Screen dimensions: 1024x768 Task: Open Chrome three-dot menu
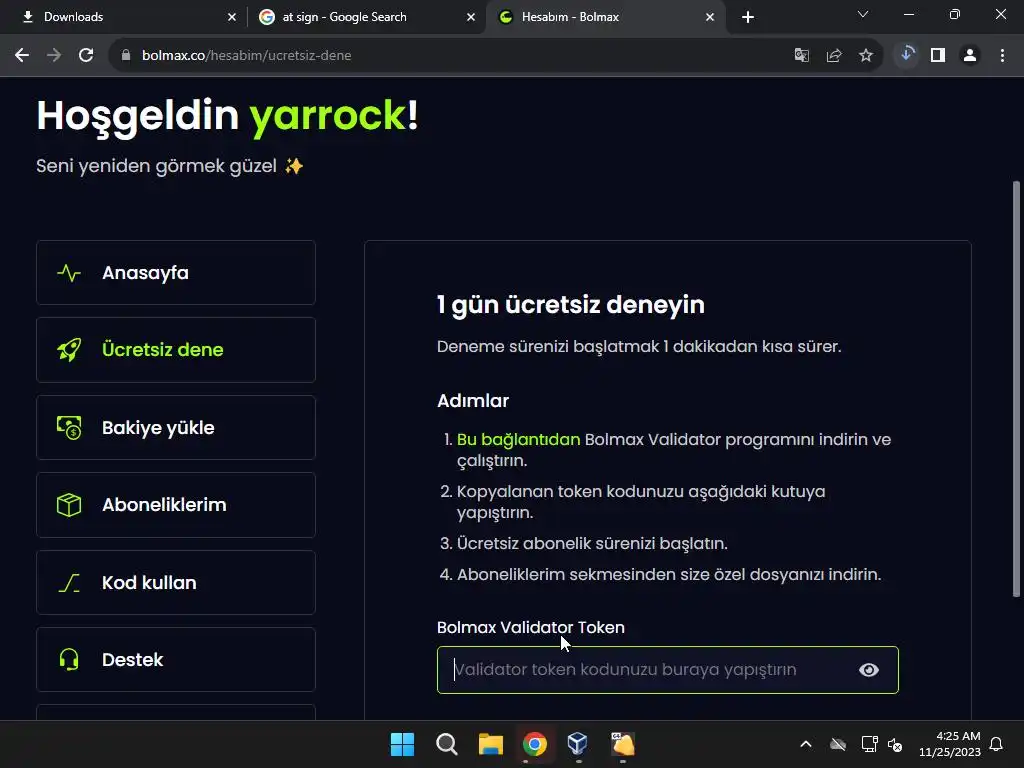coord(1002,56)
